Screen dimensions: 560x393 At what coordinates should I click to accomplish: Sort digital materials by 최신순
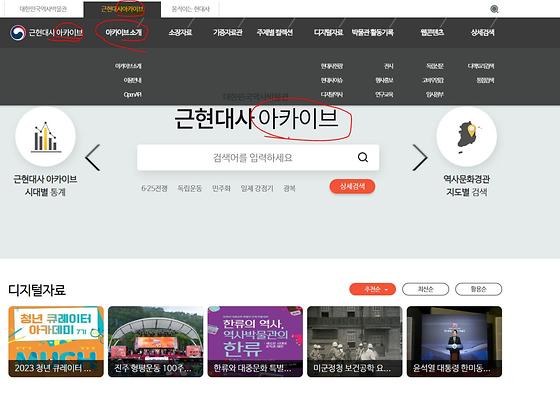coord(425,289)
